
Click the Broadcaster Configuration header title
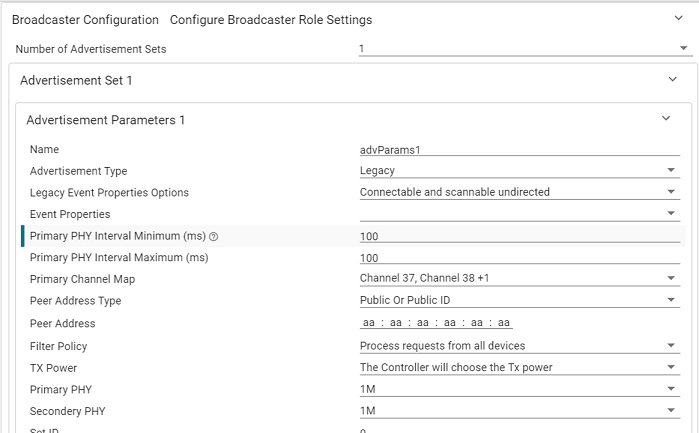(x=85, y=20)
